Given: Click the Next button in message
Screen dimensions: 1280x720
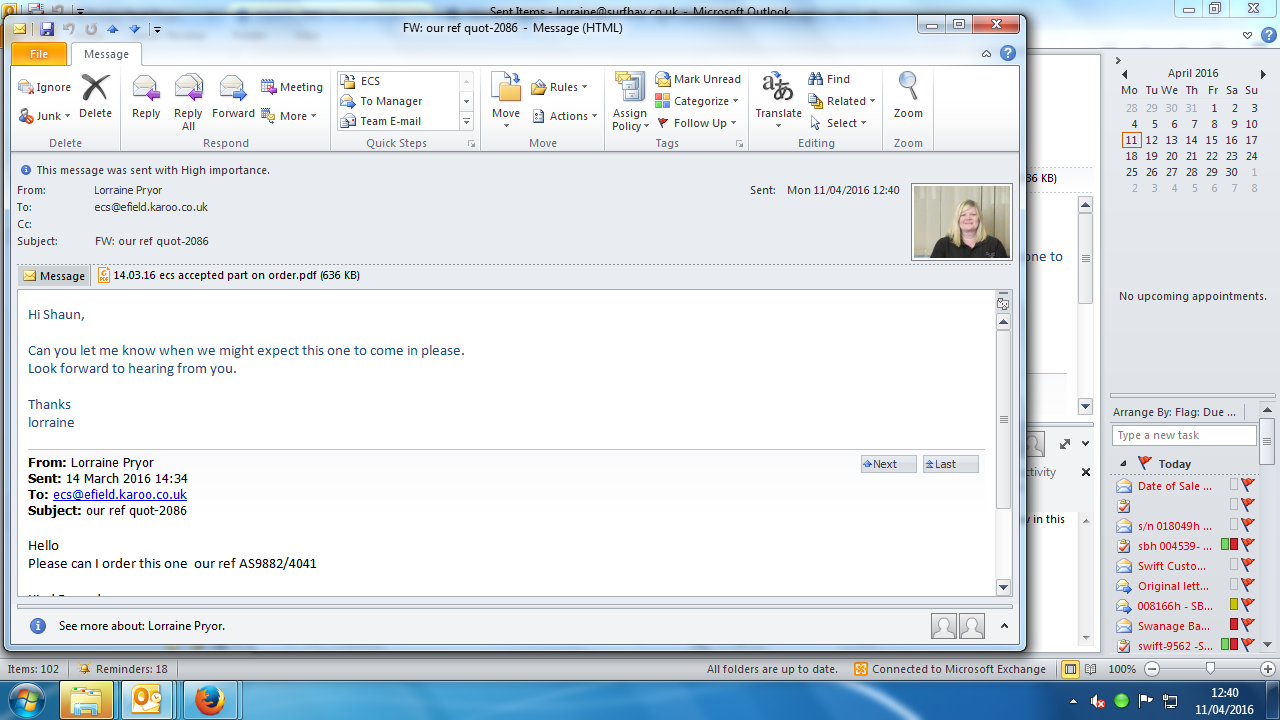Looking at the screenshot, I should (888, 464).
